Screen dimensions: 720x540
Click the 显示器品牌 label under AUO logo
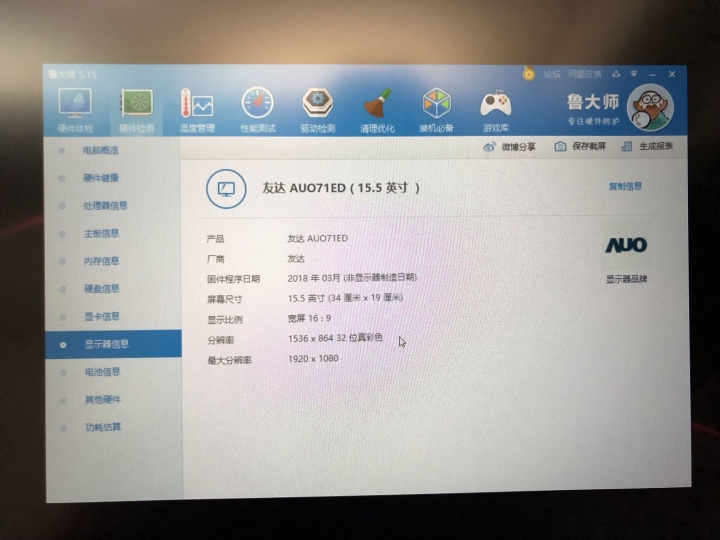point(627,279)
